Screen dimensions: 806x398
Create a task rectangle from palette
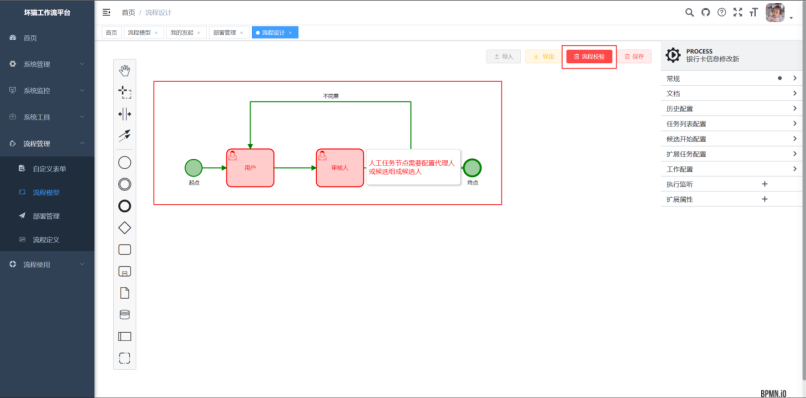click(124, 250)
